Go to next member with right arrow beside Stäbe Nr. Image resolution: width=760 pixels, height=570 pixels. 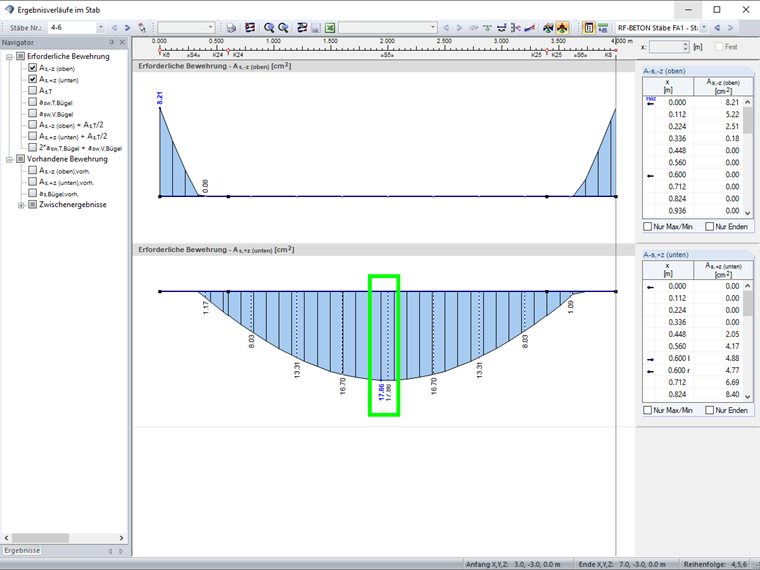127,28
